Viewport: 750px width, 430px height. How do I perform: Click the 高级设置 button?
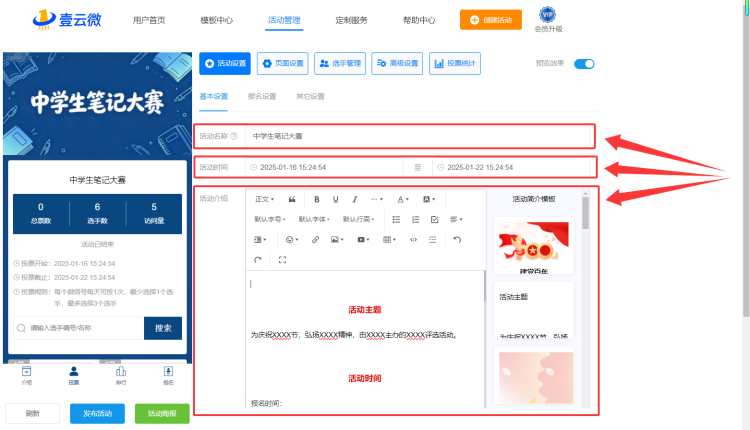(397, 64)
